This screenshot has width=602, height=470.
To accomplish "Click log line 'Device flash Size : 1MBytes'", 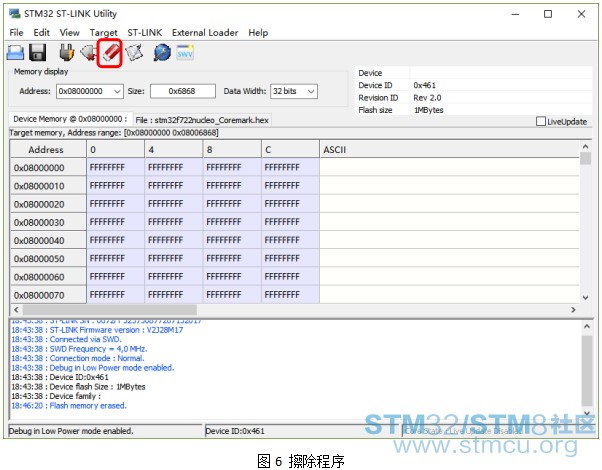I will (78, 387).
